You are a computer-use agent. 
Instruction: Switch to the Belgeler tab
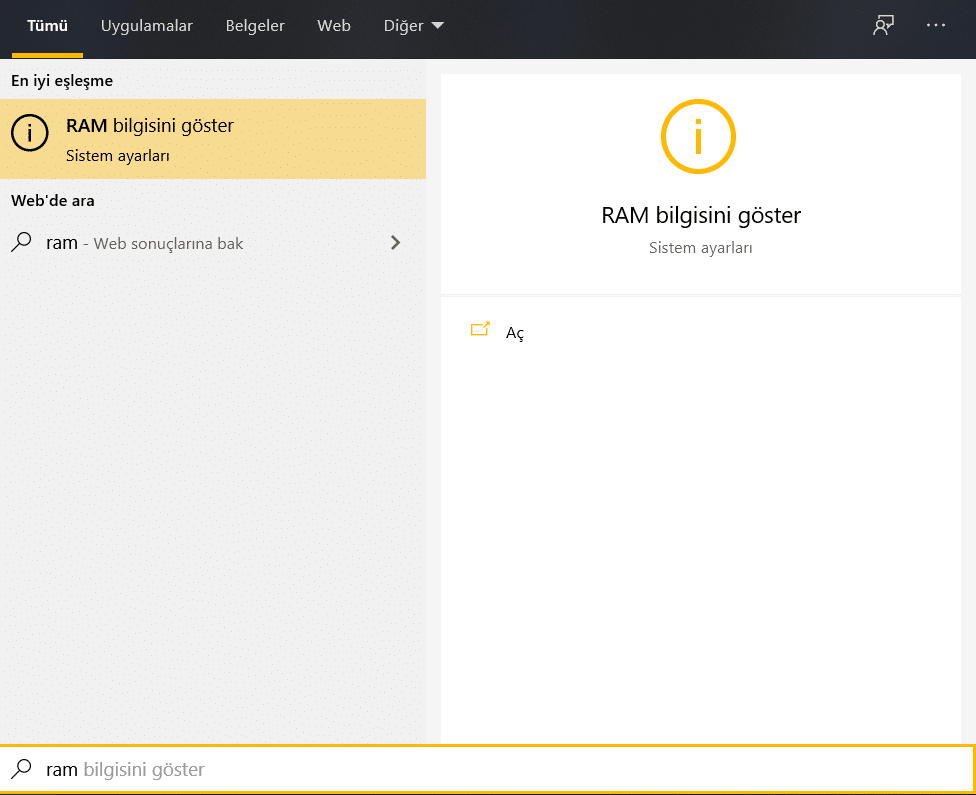tap(255, 25)
